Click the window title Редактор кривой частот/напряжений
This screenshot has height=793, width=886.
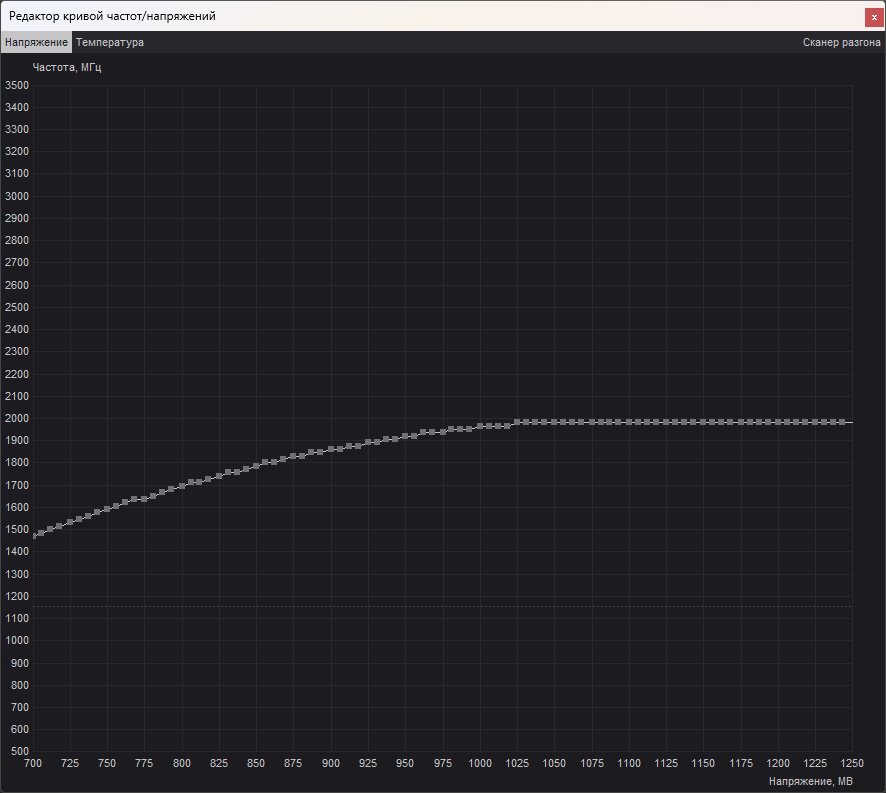pos(112,16)
